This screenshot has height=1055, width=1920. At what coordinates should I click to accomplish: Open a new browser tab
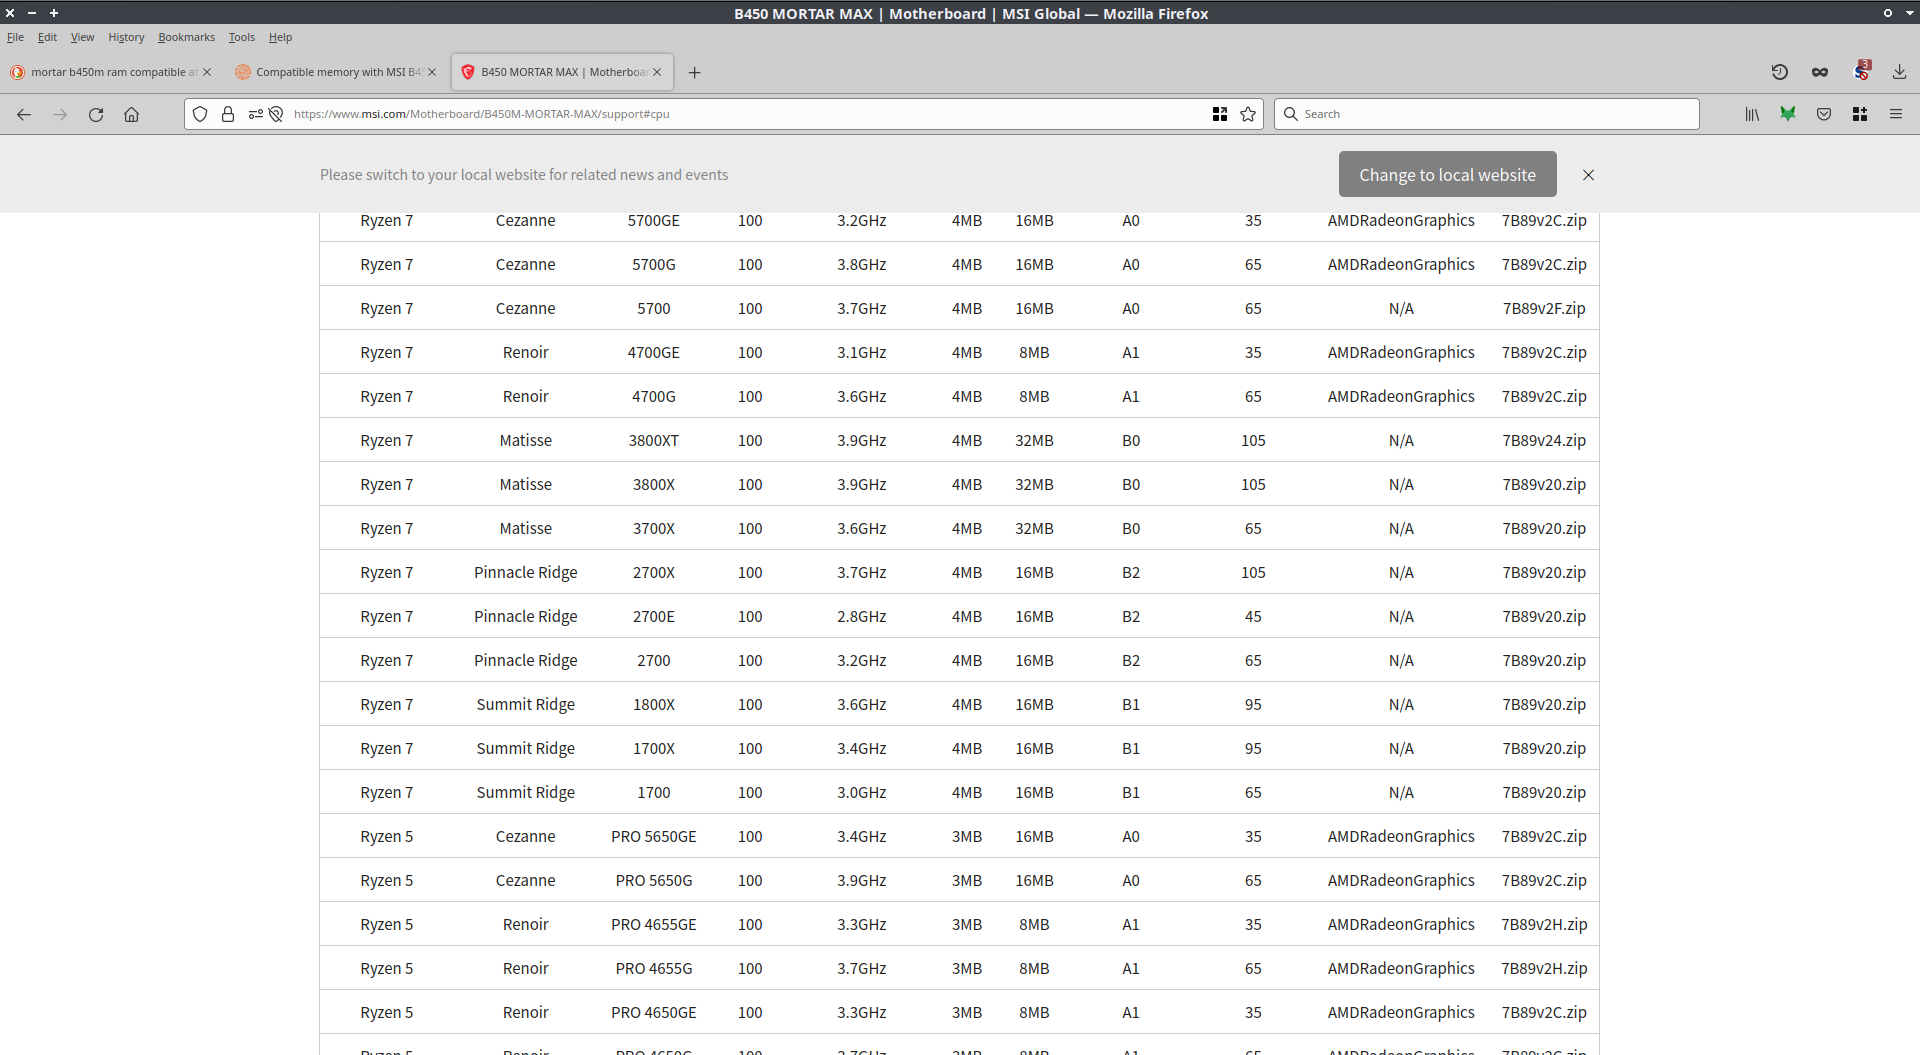click(x=694, y=72)
